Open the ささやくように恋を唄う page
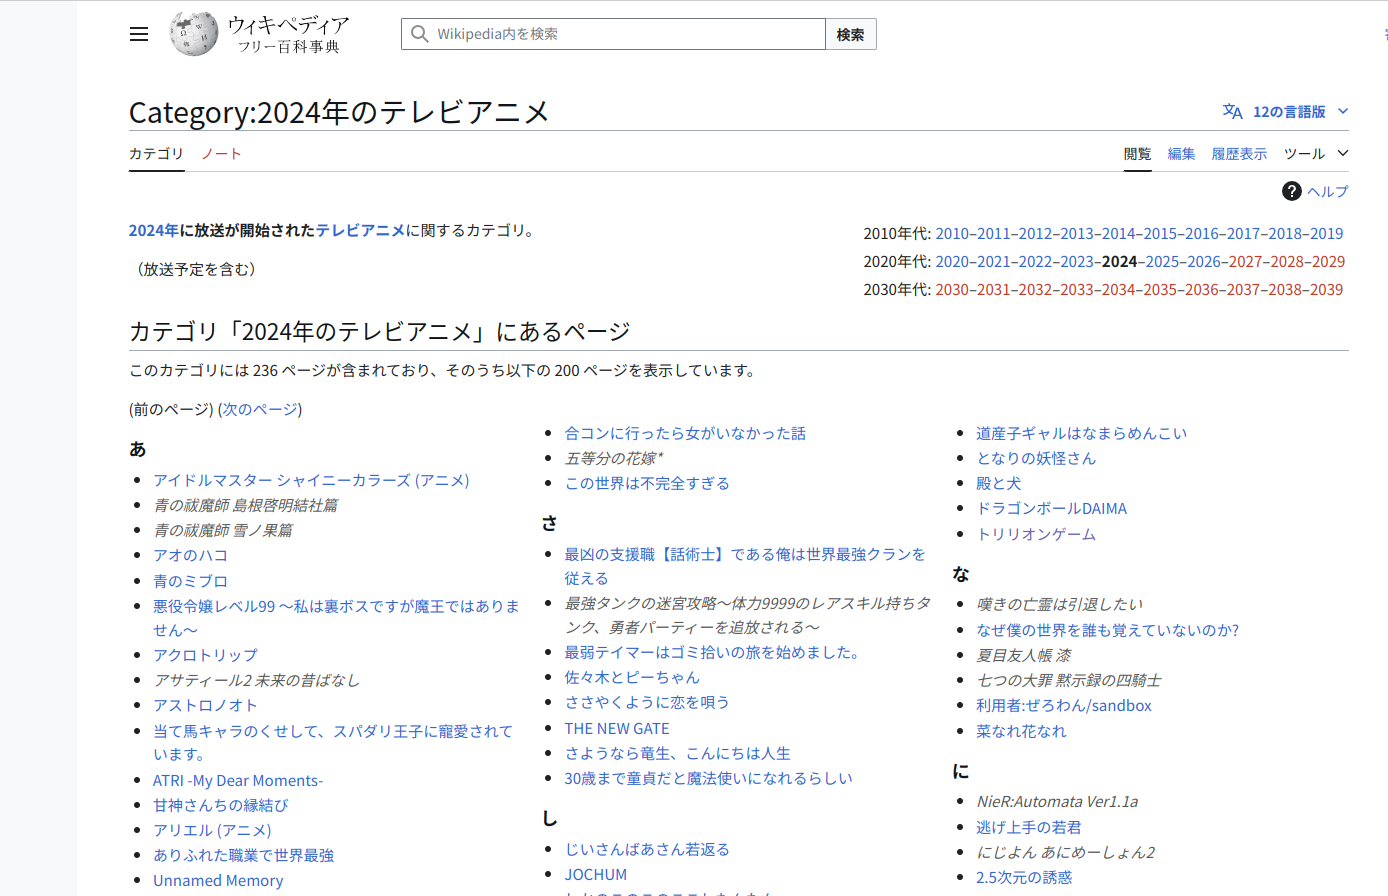Screen dimensions: 1388x896 pyautogui.click(x=647, y=702)
